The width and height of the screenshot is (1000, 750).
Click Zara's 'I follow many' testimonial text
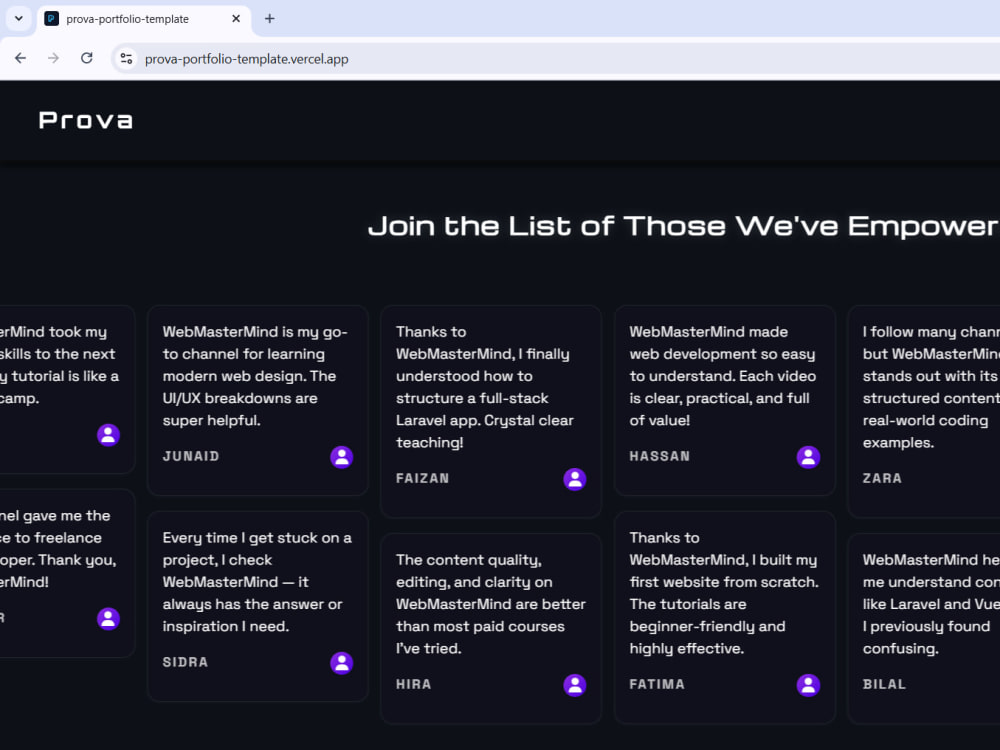tap(931, 387)
